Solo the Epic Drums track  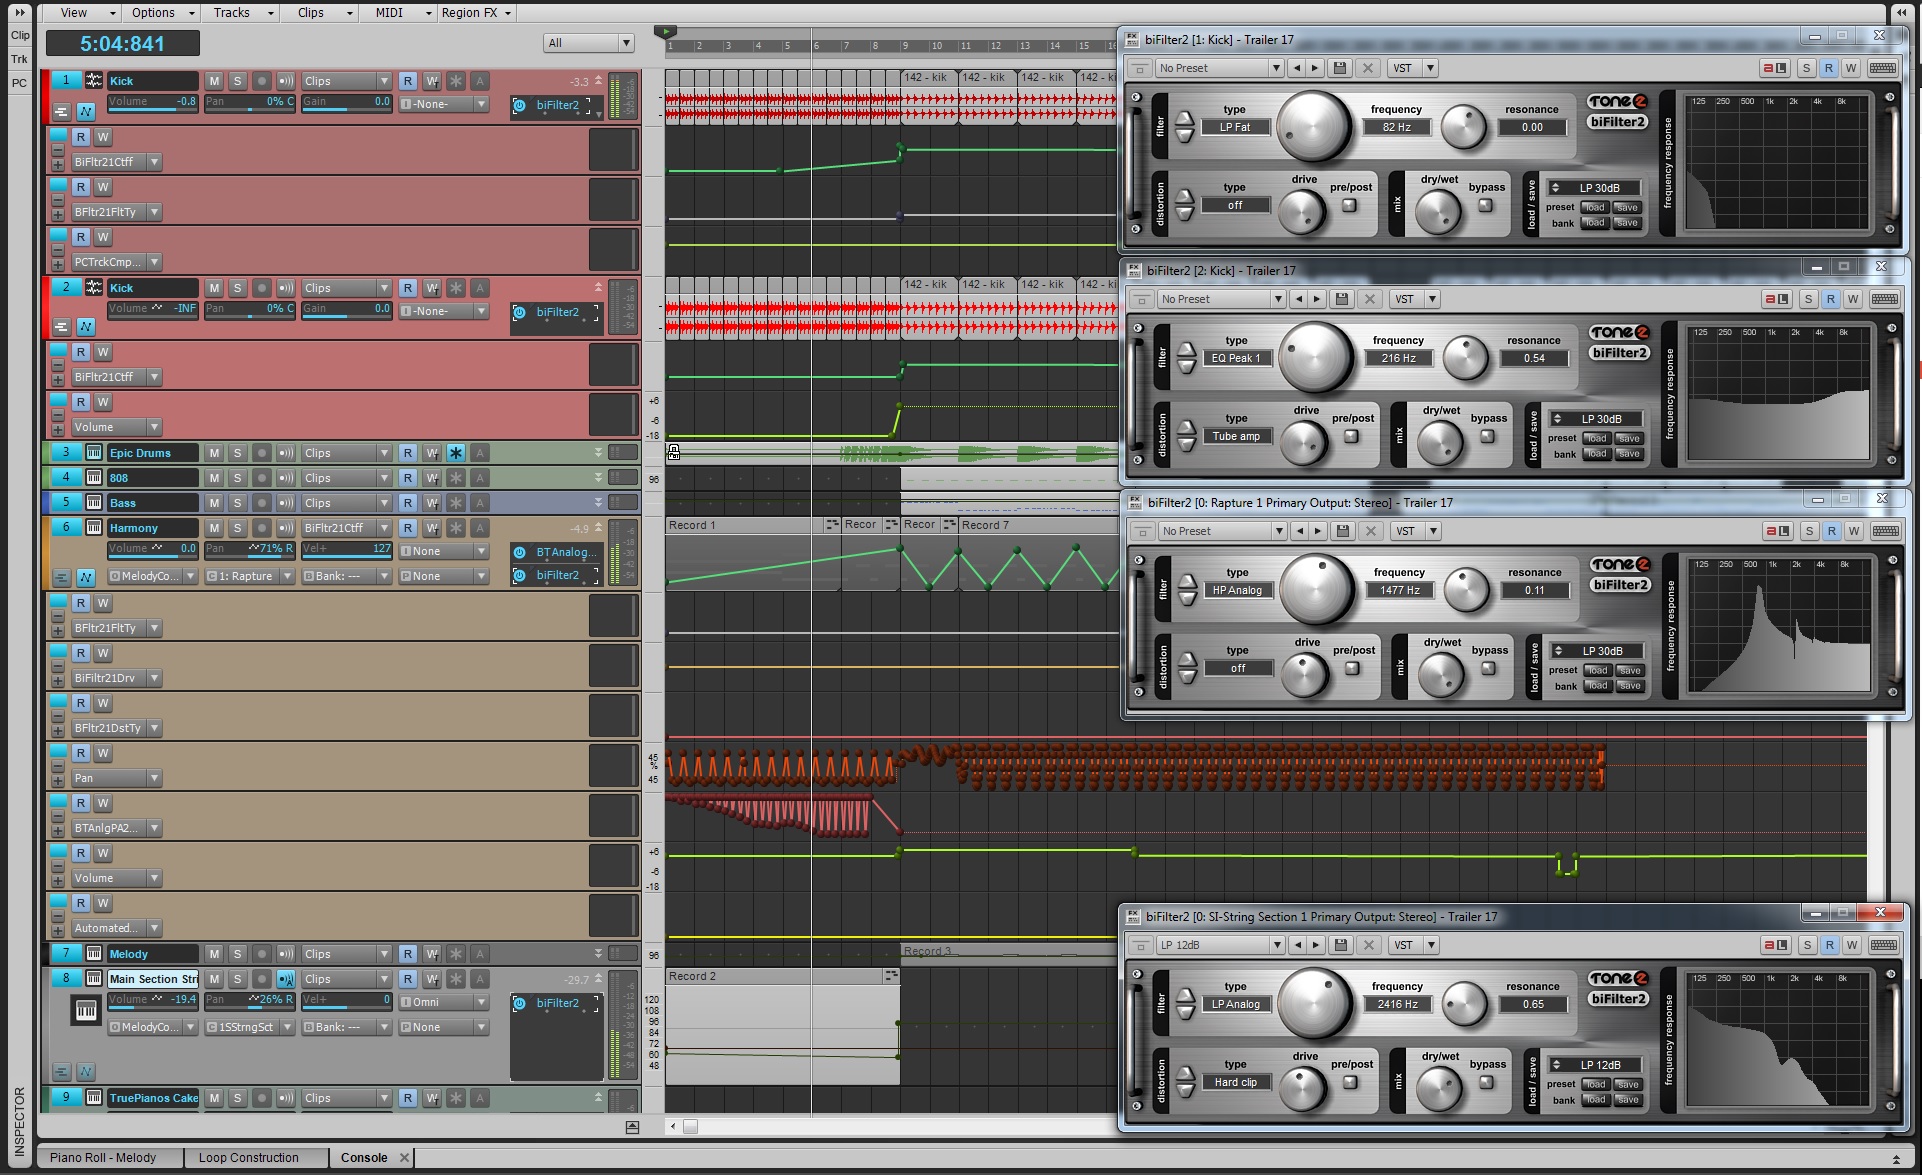[237, 453]
